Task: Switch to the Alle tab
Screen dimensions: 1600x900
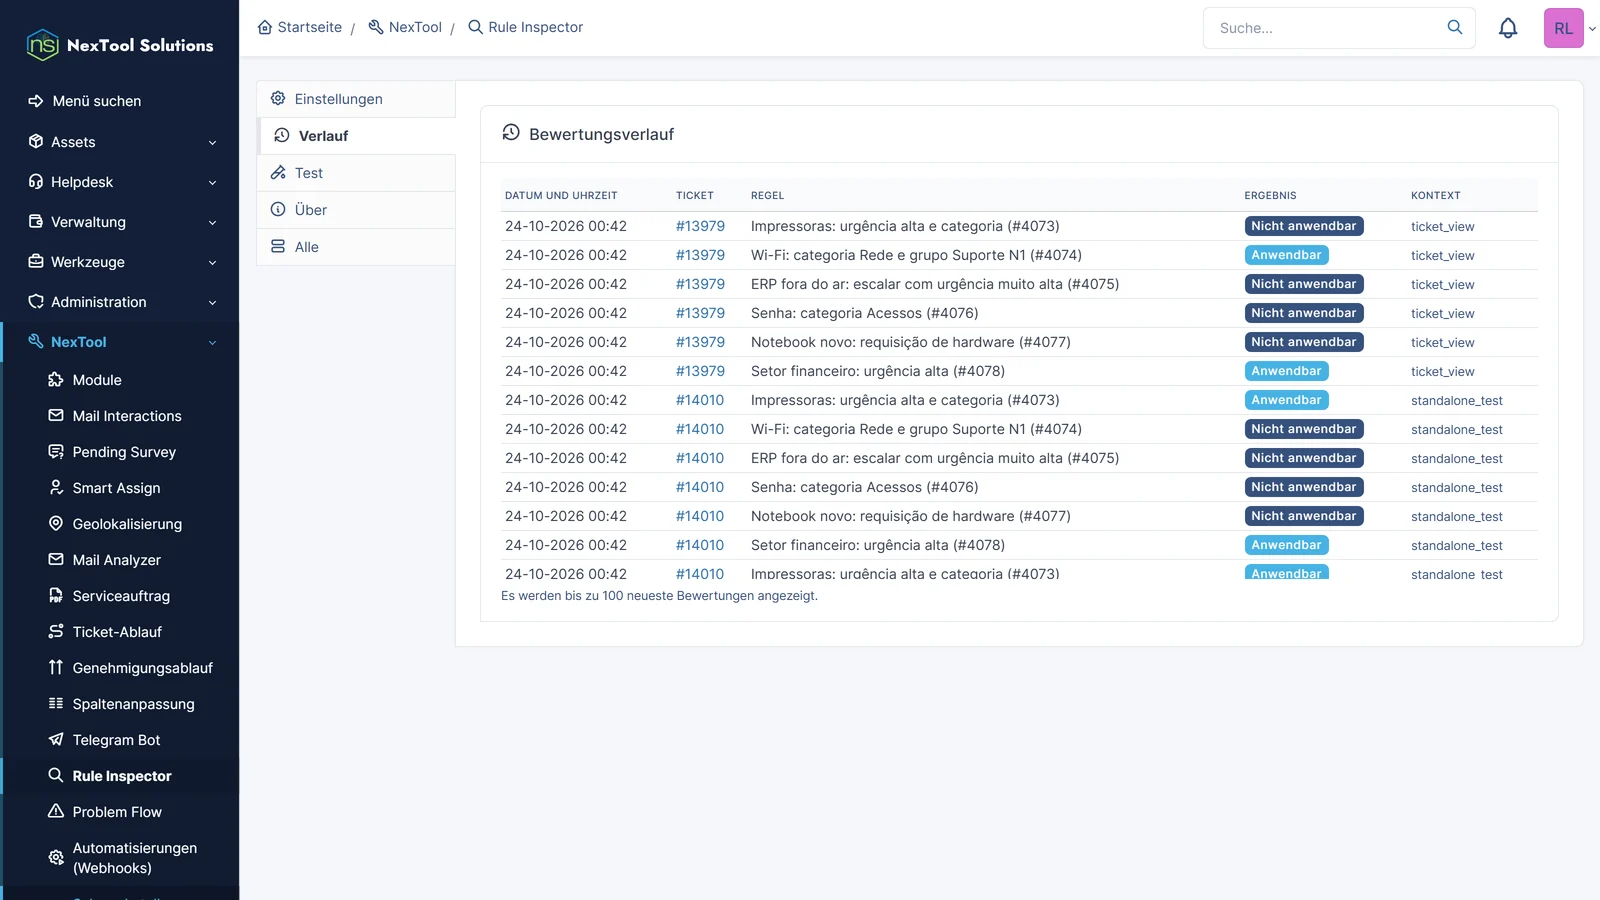Action: point(356,247)
